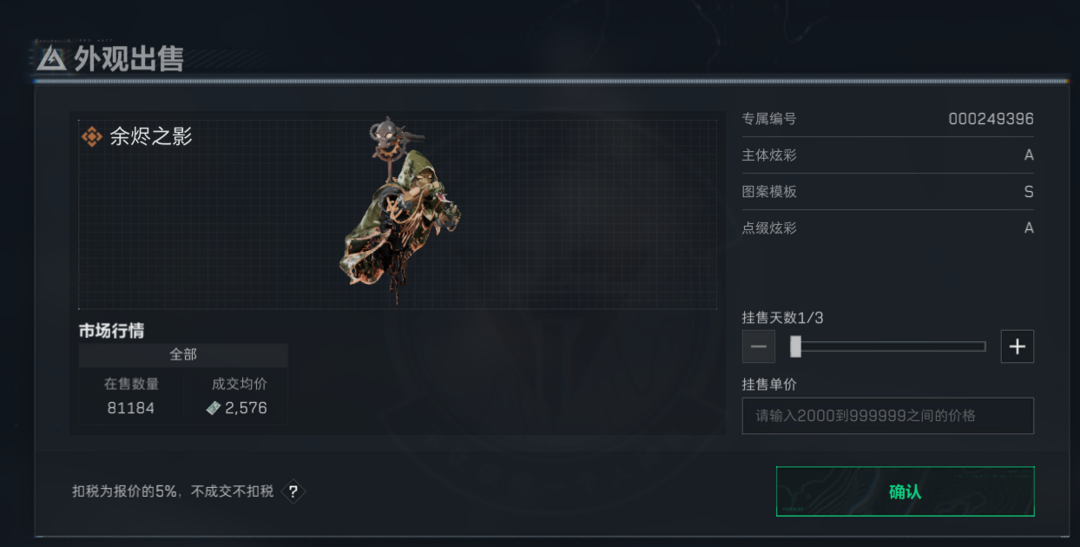Click the currency ticket icon beside 2,576
The image size is (1080, 547).
[214, 408]
